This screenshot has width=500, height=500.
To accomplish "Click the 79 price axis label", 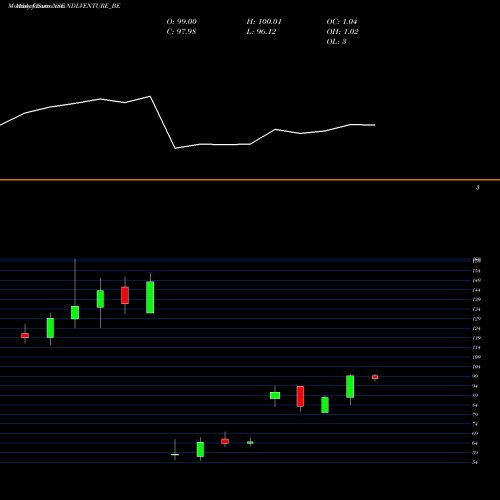I will [475, 414].
